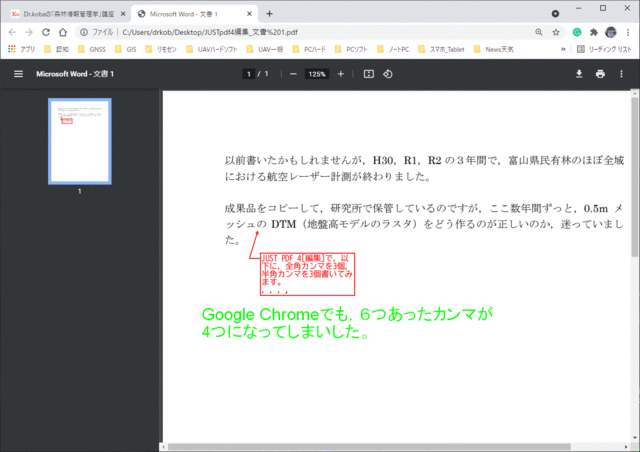Click the scroll-right arrow of the horizontal scrollbar
The width and height of the screenshot is (640, 452).
tap(626, 447)
